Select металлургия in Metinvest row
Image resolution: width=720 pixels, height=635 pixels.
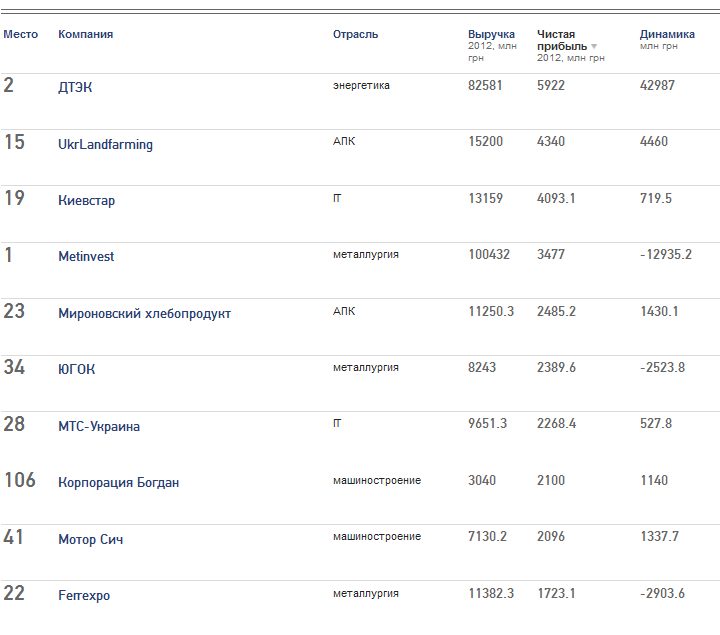[366, 255]
